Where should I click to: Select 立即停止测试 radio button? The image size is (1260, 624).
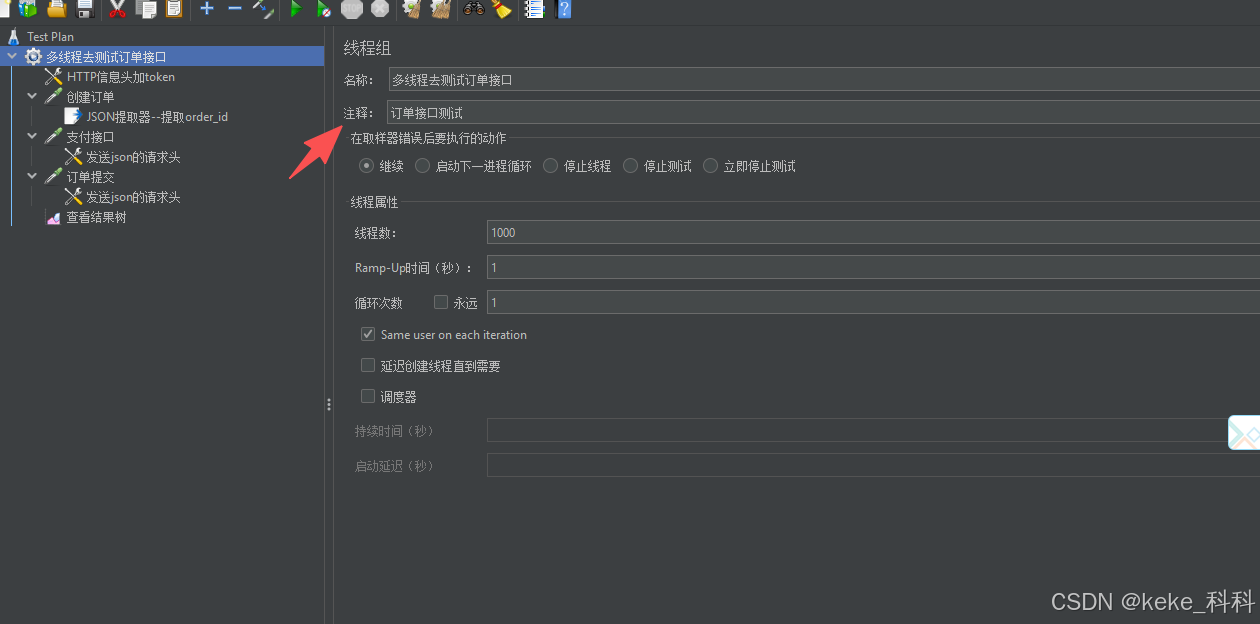pyautogui.click(x=711, y=166)
